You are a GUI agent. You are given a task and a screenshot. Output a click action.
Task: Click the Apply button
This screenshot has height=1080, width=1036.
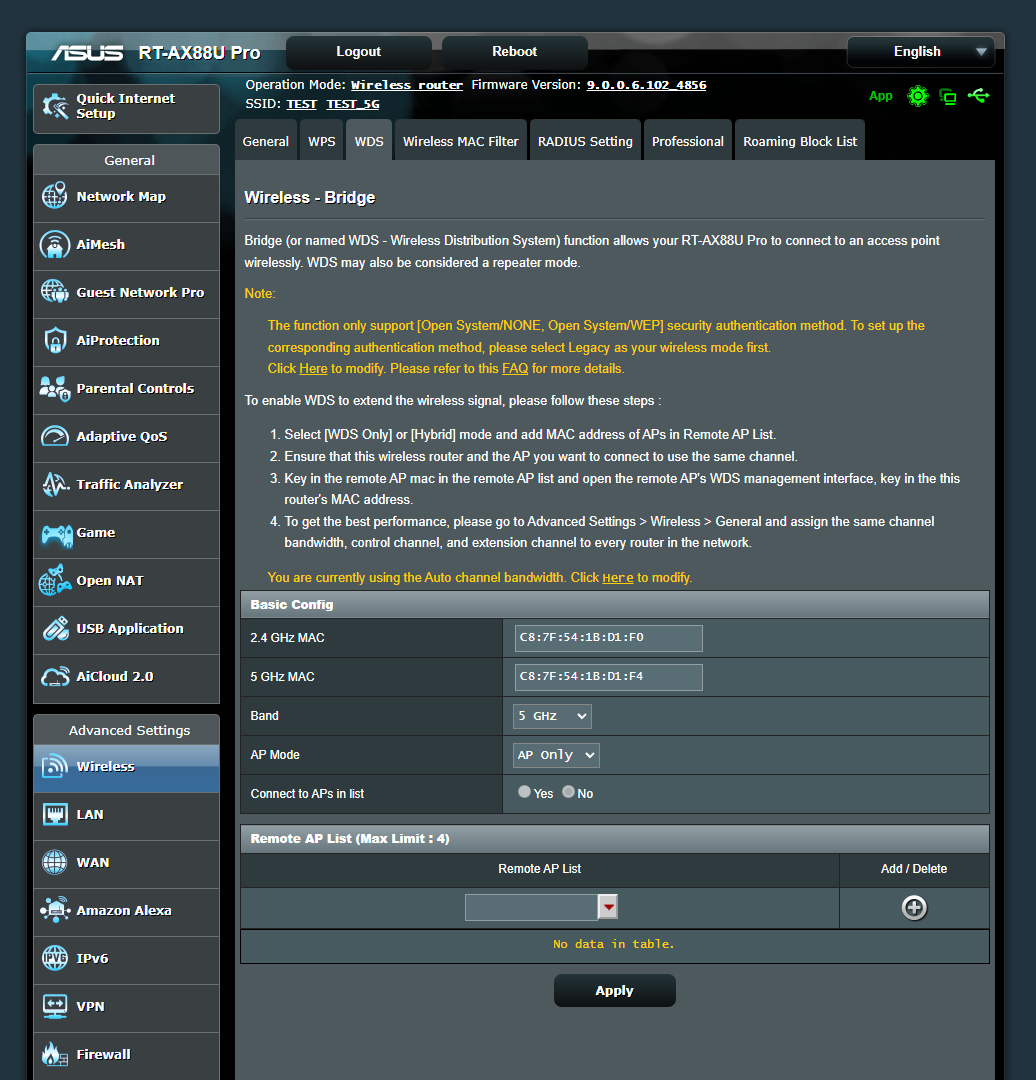tap(614, 990)
